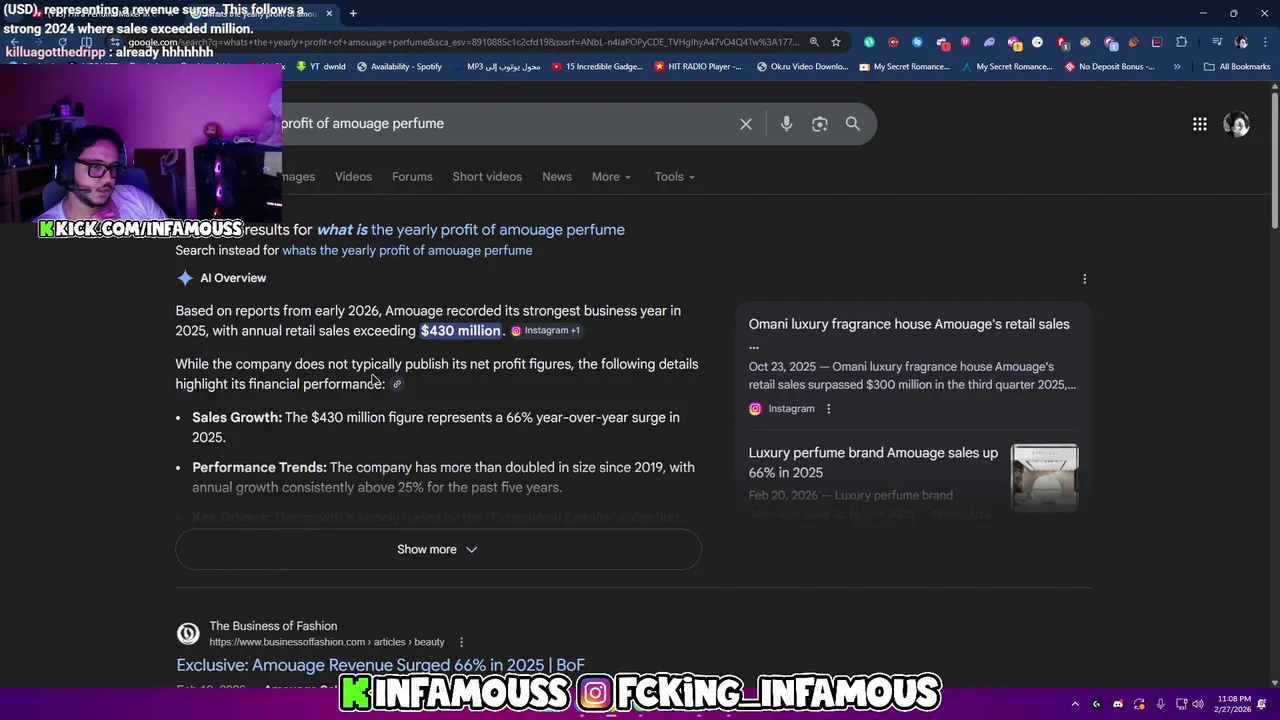Screen dimensions: 1280x720
Task: Search instead for 'whats the yearly profit' link
Action: (x=407, y=251)
